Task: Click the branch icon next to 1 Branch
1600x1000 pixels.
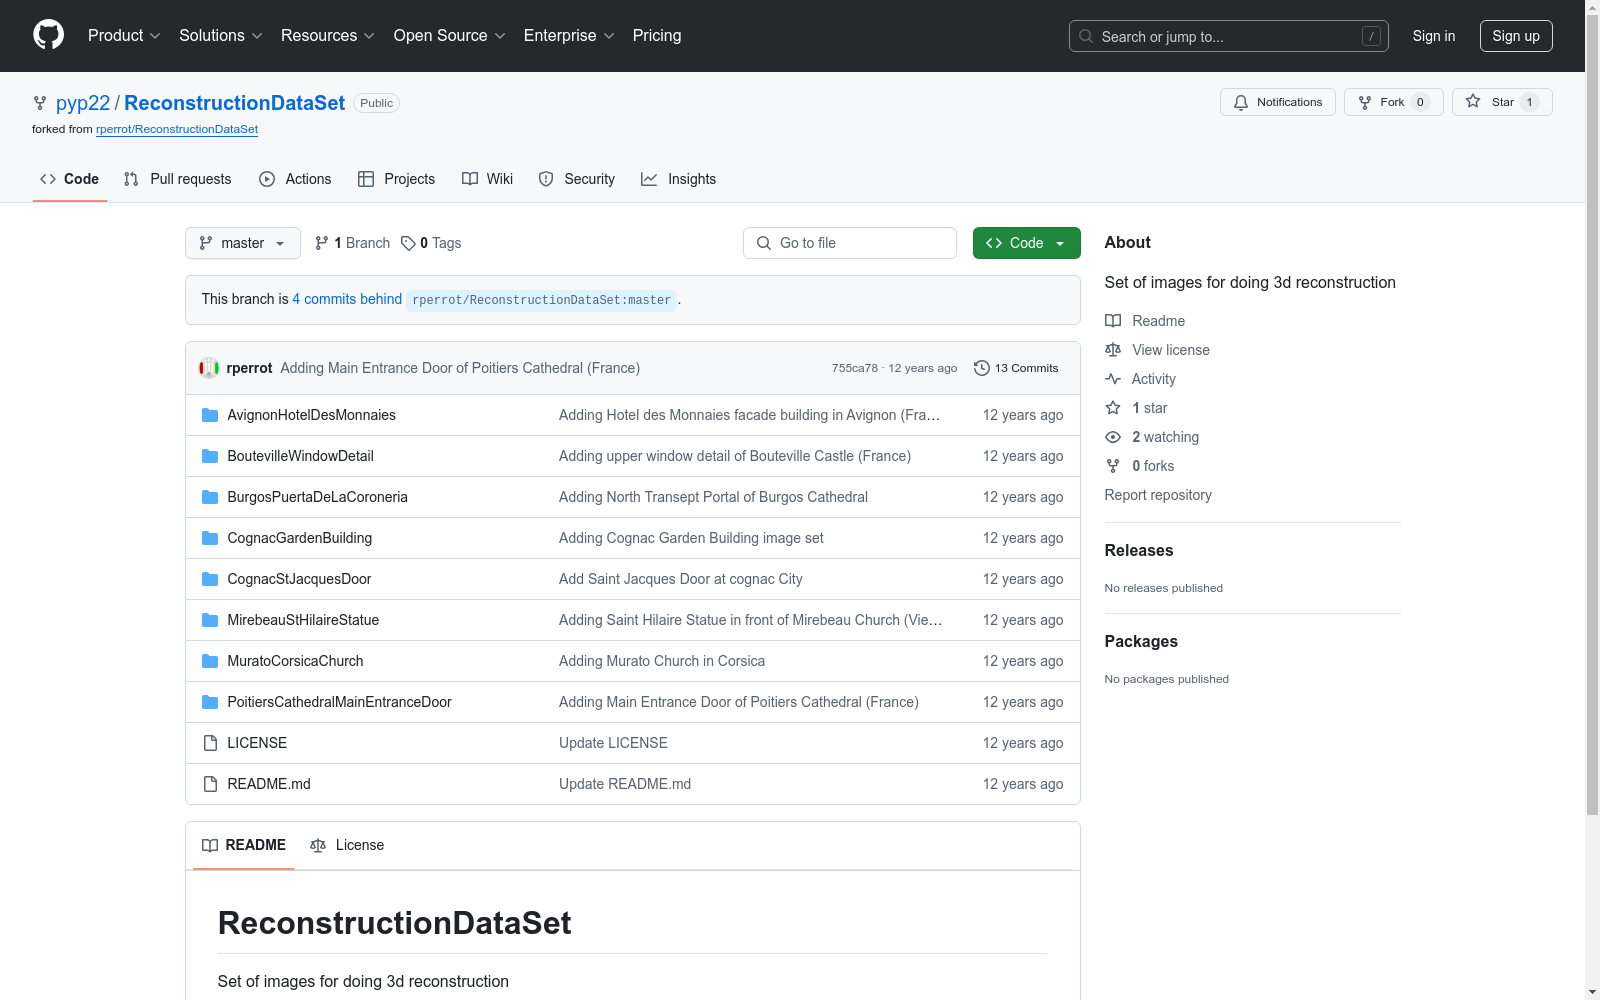Action: [322, 243]
